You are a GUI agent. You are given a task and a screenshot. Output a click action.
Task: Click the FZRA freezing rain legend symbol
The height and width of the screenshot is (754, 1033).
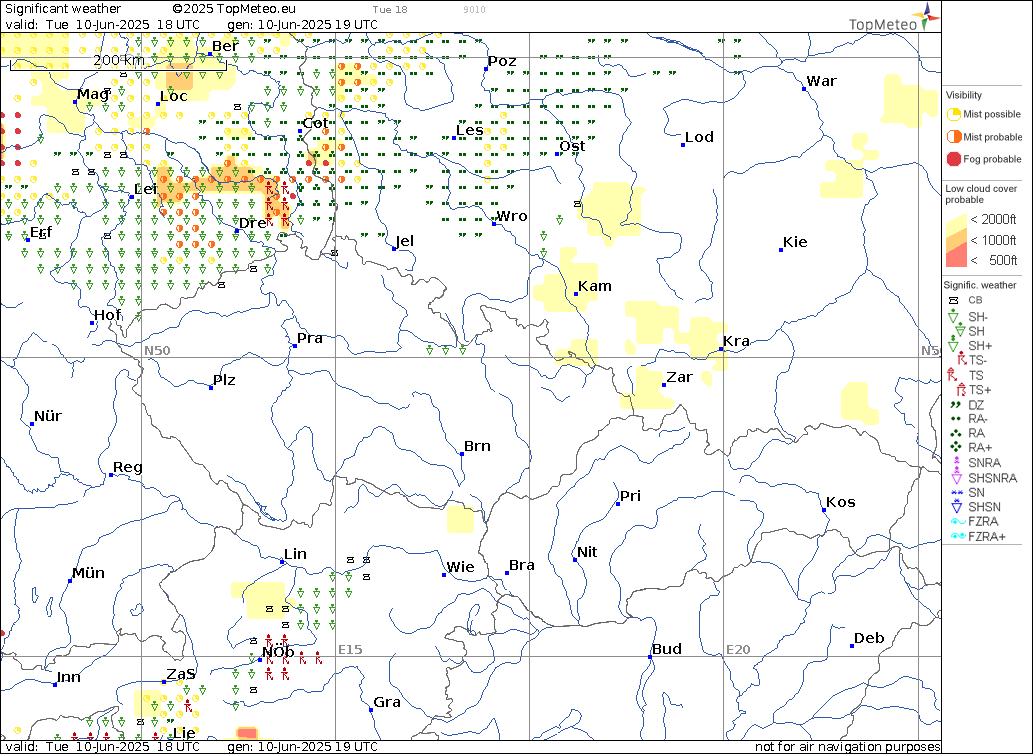[959, 522]
